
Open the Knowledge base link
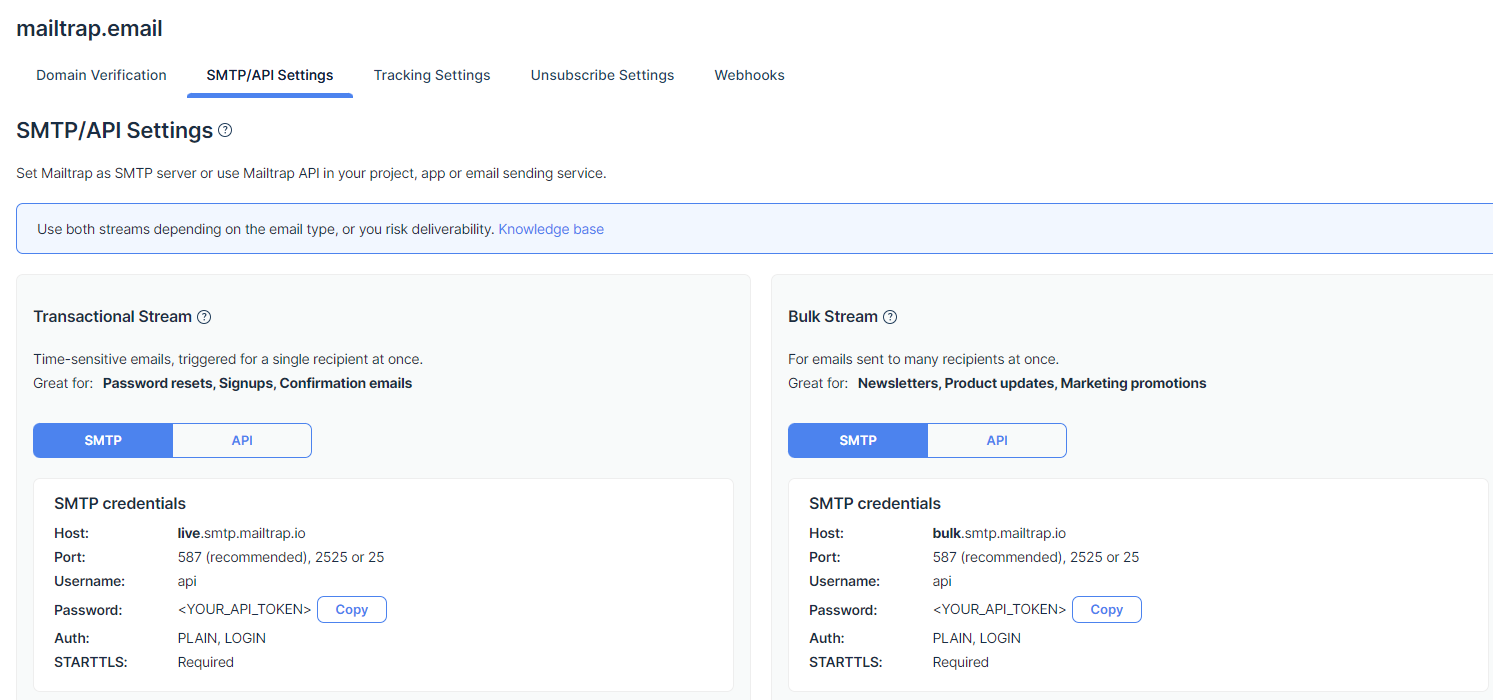pyautogui.click(x=551, y=229)
